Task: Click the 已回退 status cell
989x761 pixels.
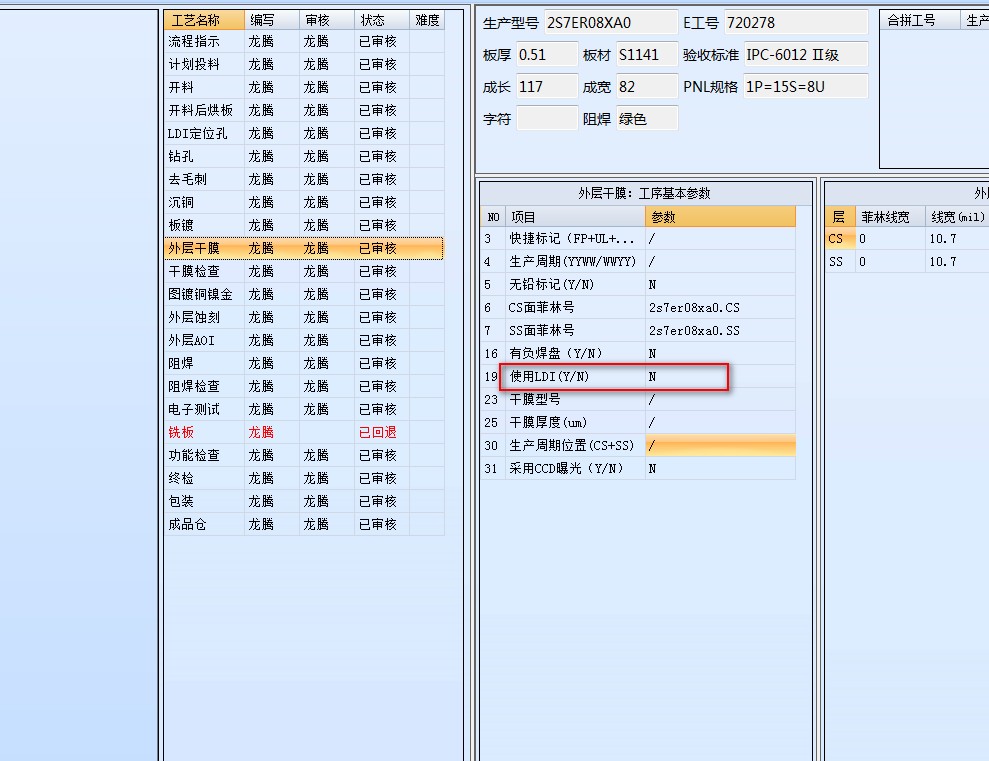Action: (382, 433)
